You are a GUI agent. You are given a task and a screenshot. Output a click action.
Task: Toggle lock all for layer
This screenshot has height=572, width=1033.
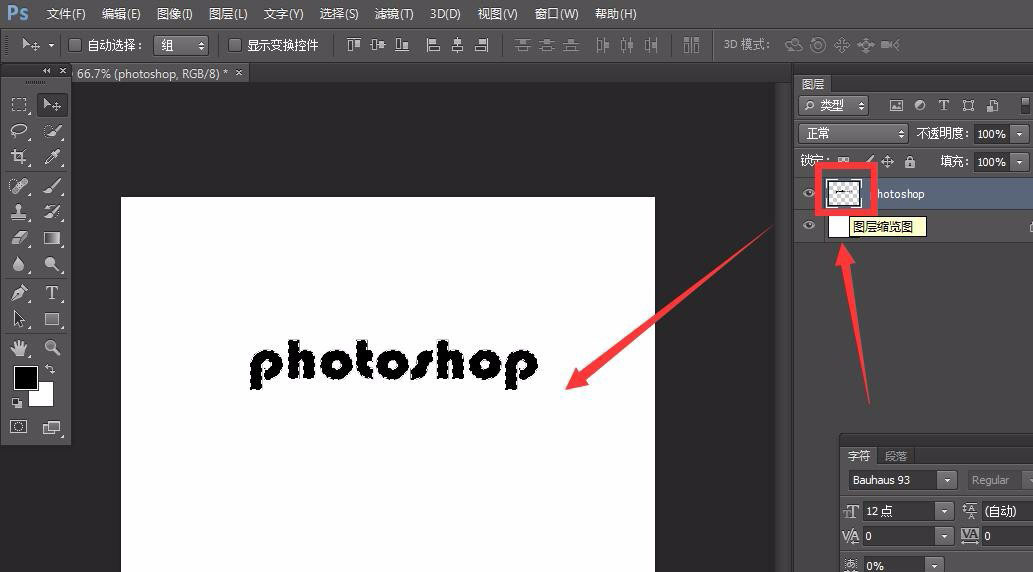point(910,161)
